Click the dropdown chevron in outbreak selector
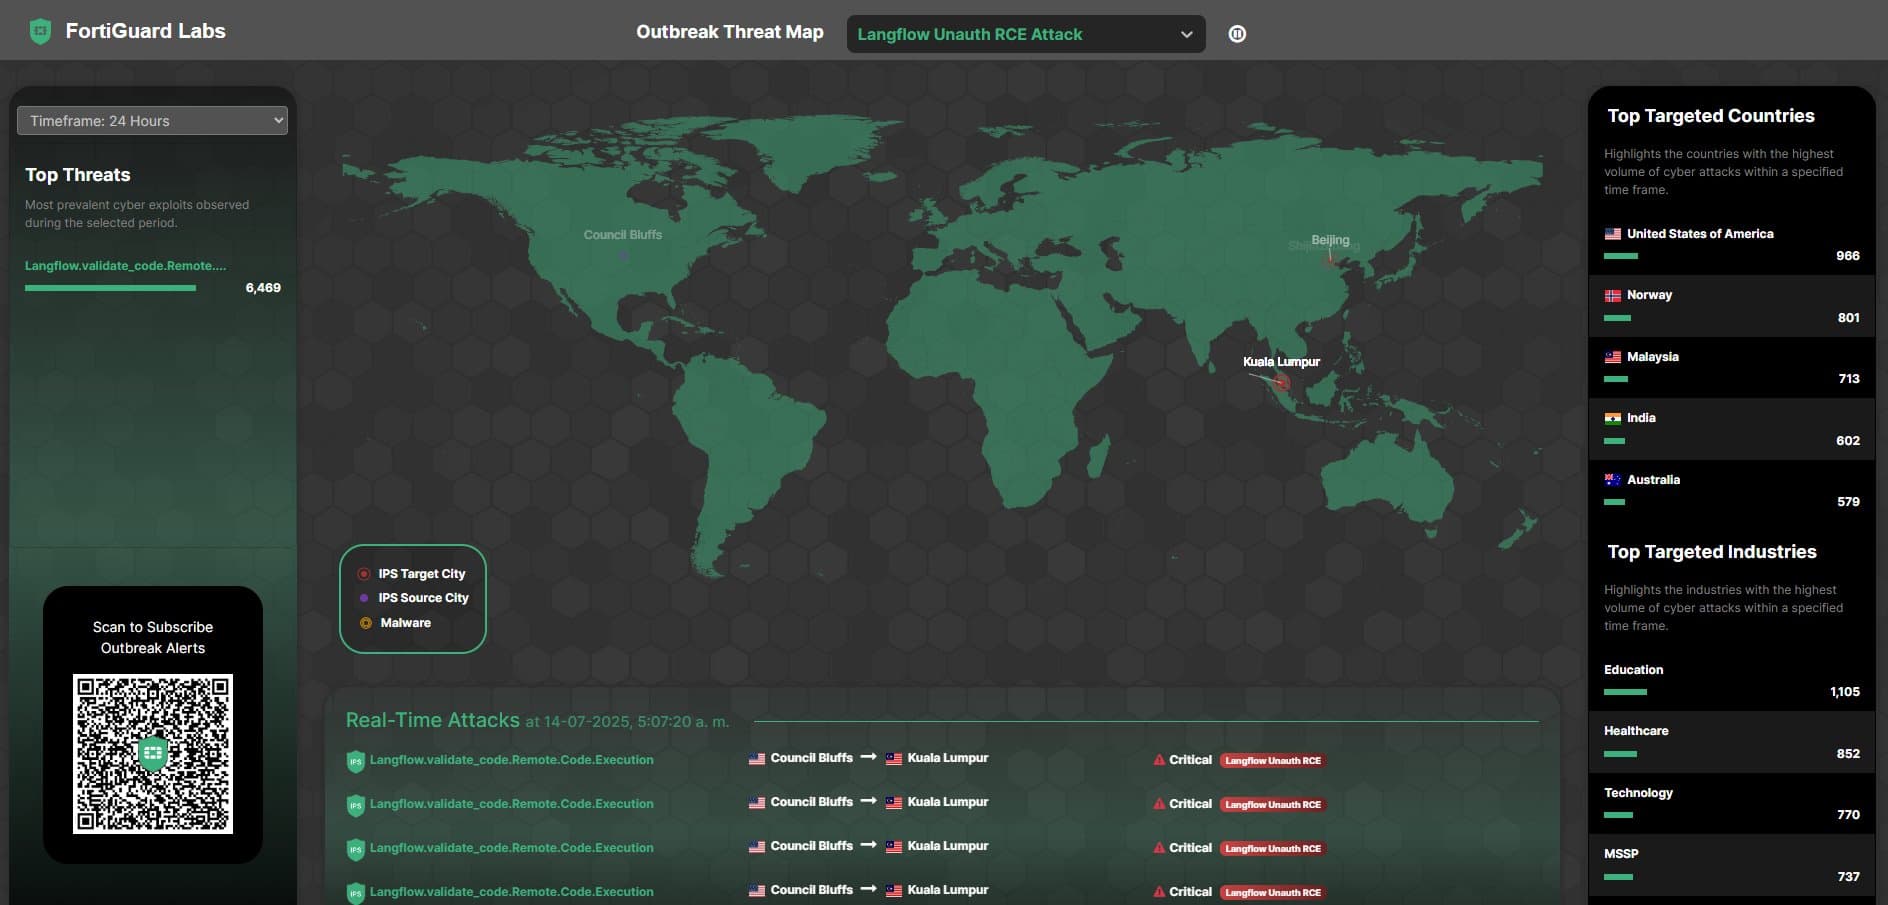Screen dimensions: 1888x905 (1187, 34)
